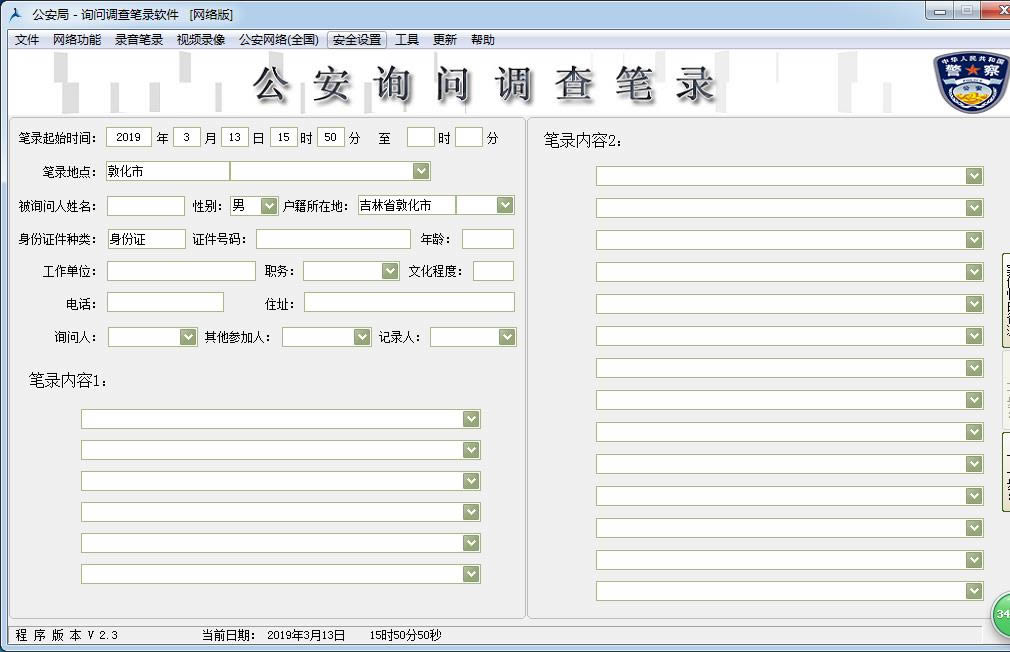The width and height of the screenshot is (1010, 652).
Task: Expand first 笔录内容1 row dropdown
Action: tap(471, 419)
